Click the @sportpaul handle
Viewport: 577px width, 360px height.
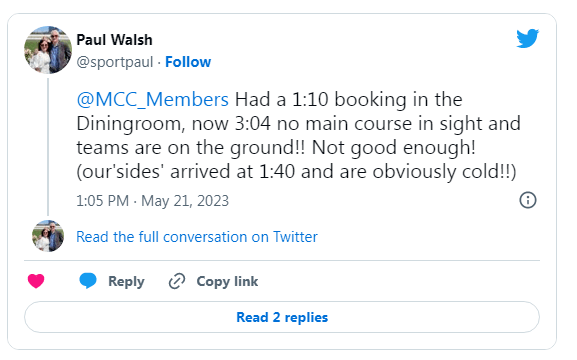coord(114,62)
